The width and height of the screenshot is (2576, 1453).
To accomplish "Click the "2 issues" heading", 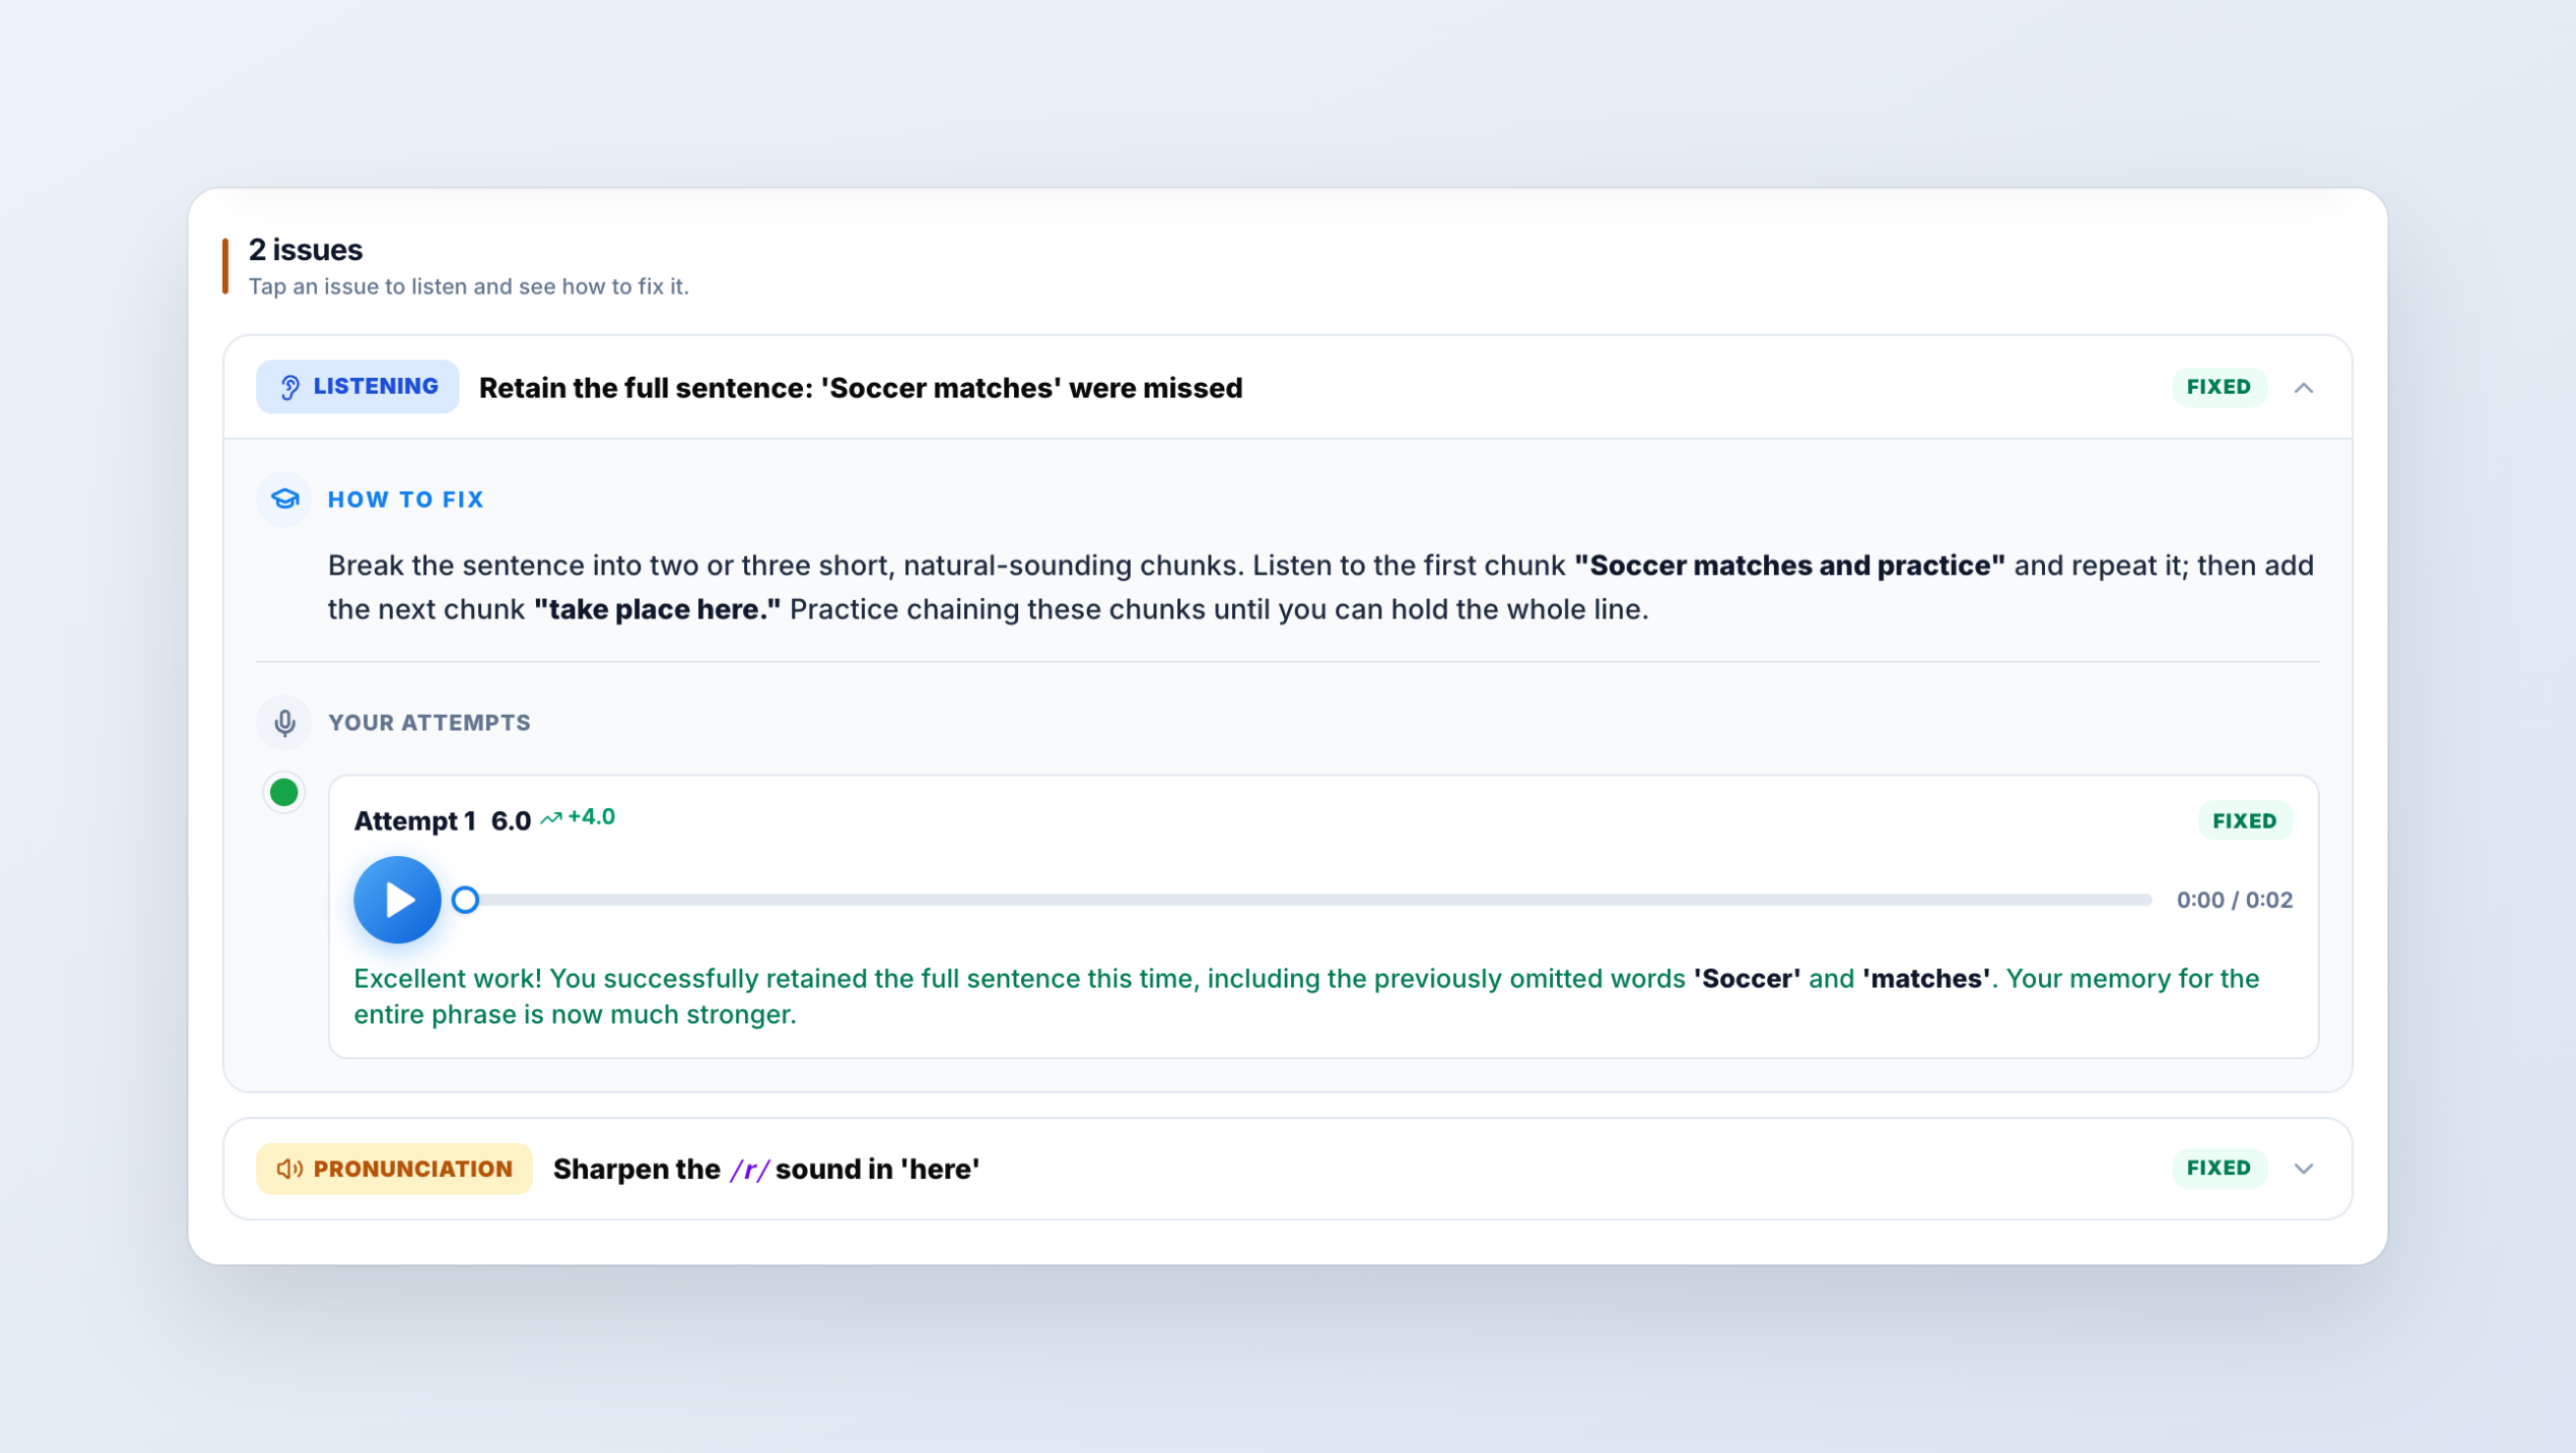I will [x=305, y=249].
